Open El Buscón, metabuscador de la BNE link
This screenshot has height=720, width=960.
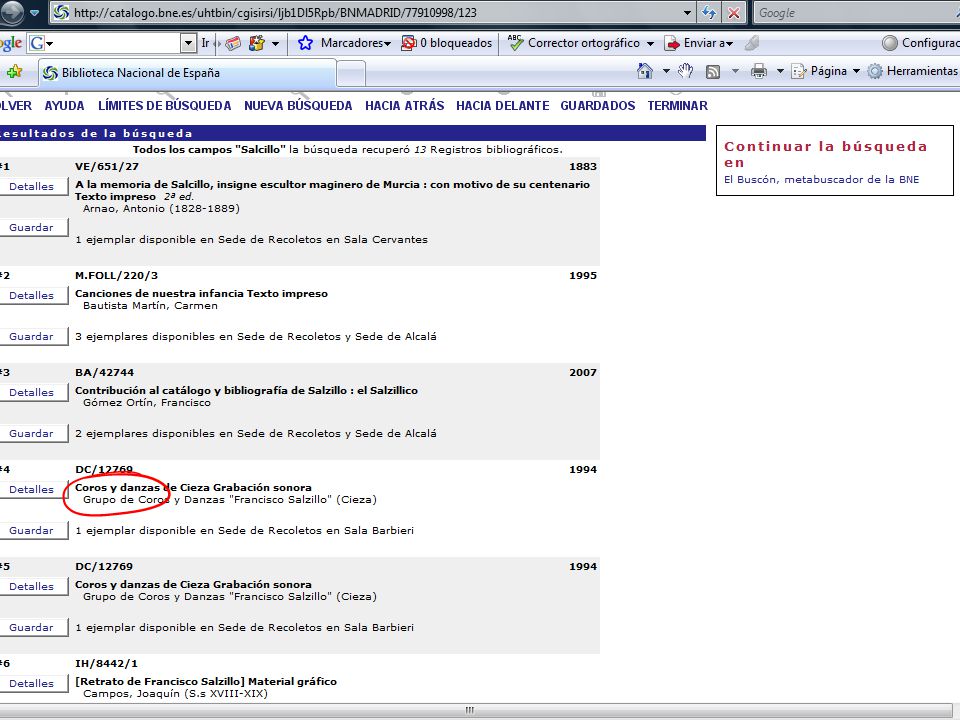click(x=822, y=179)
